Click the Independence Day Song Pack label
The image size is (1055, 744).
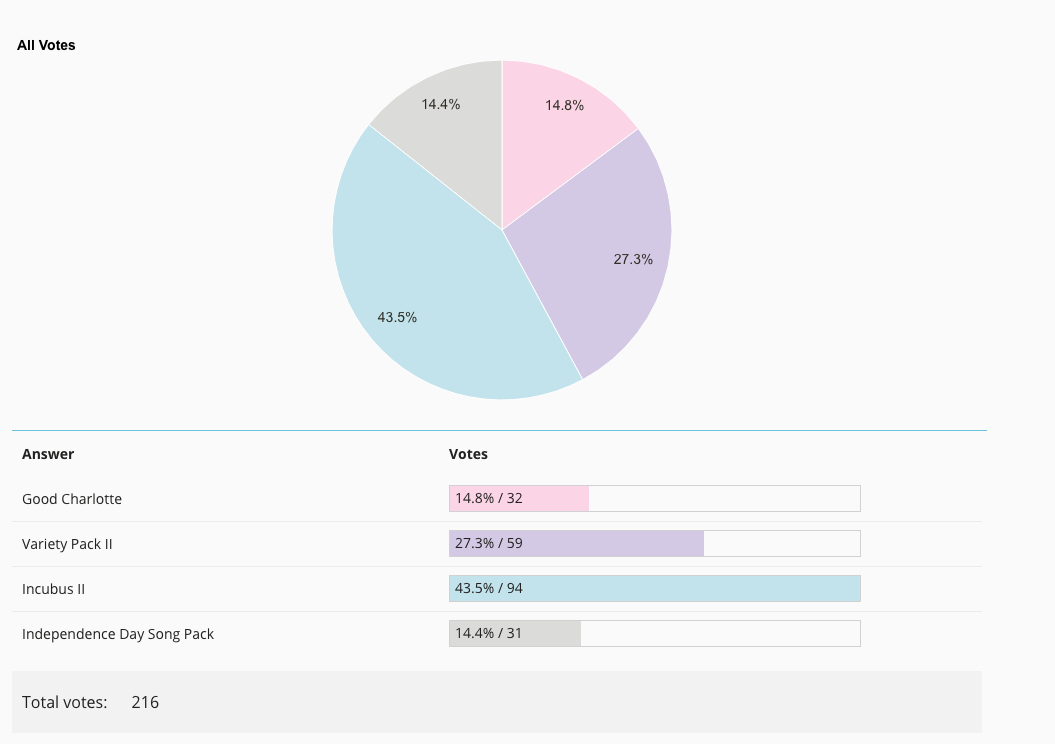[x=118, y=634]
